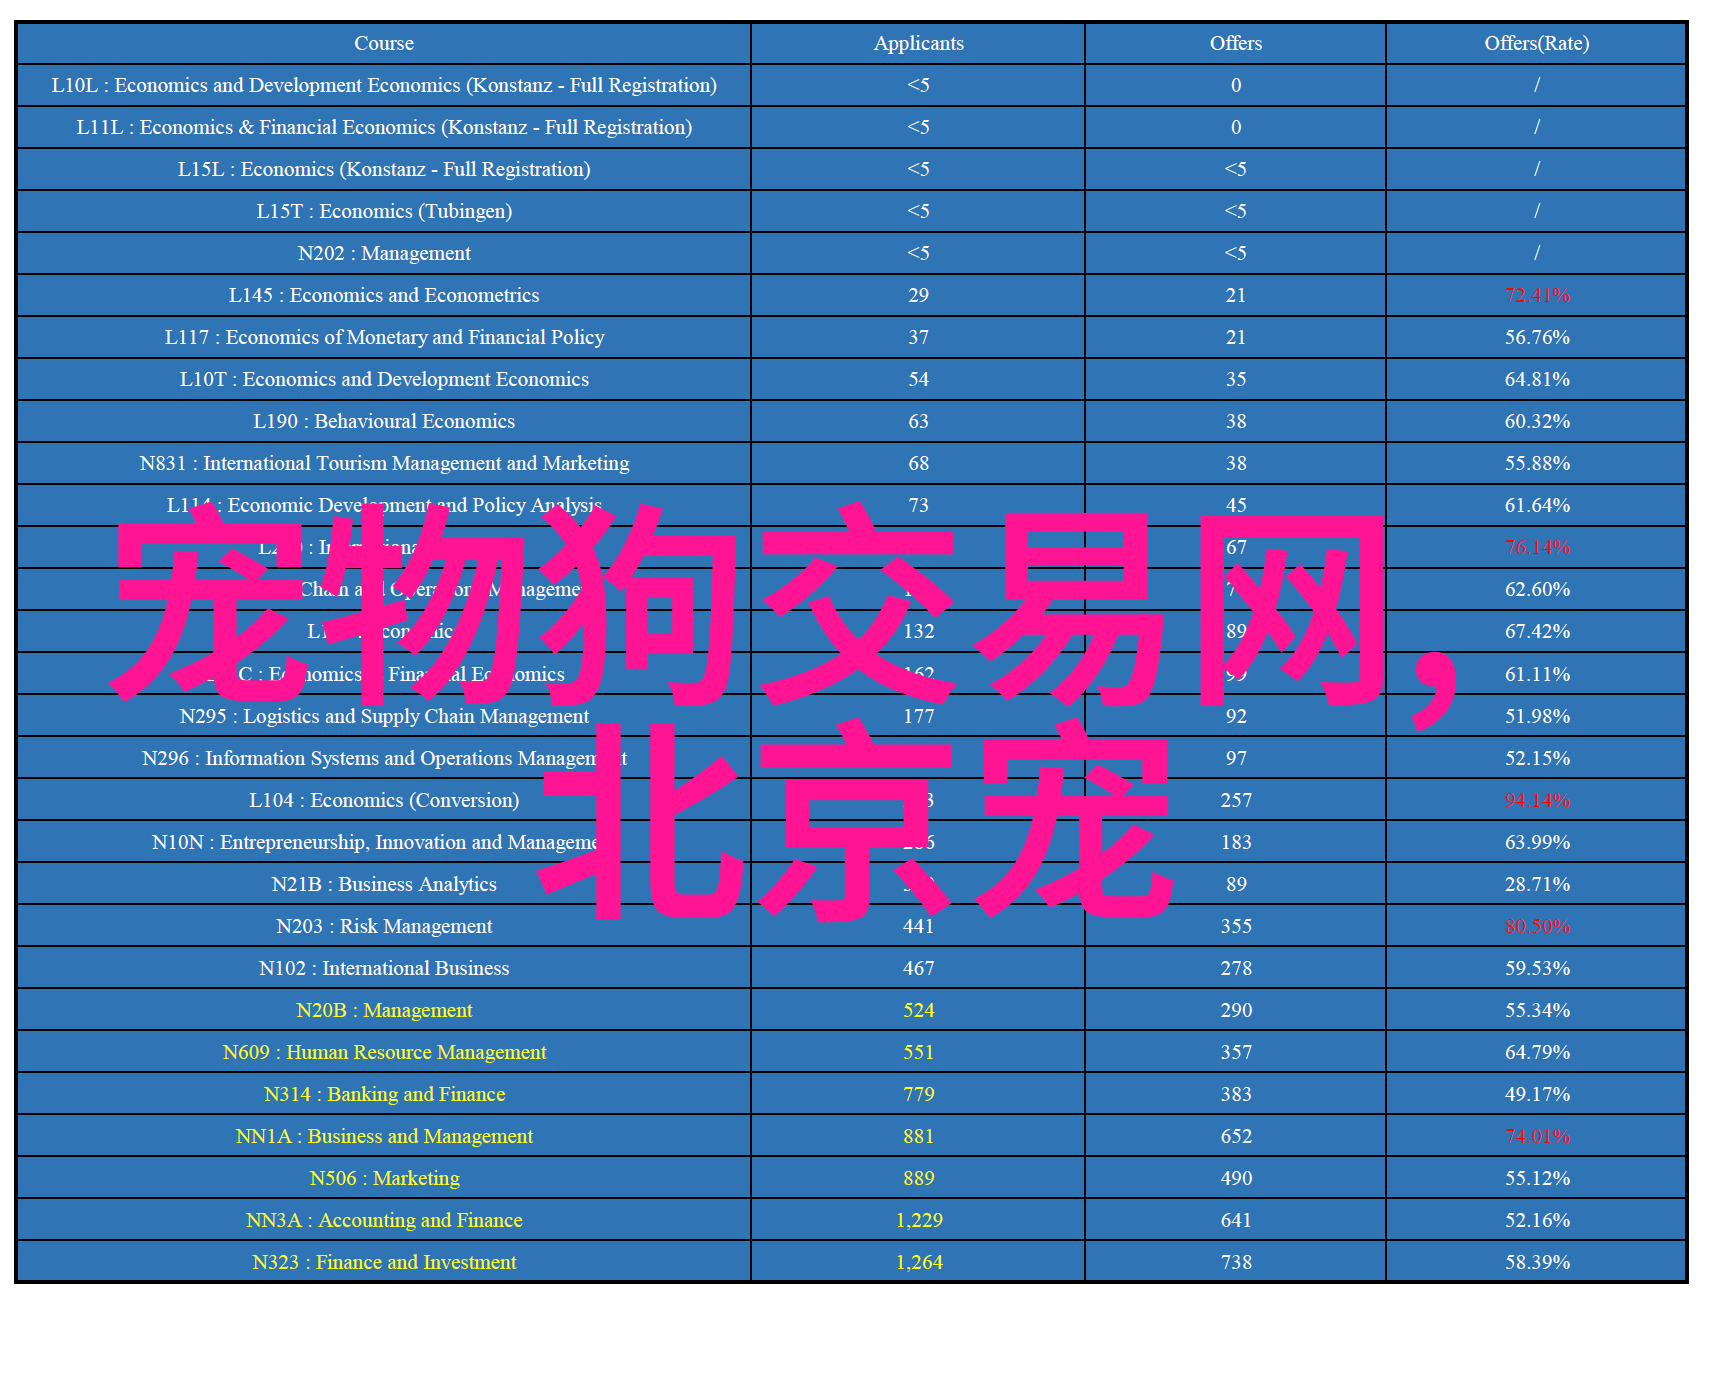Screen dimensions: 1711x1374
Task: Select N314 : Banking and Finance
Action: pos(384,1094)
